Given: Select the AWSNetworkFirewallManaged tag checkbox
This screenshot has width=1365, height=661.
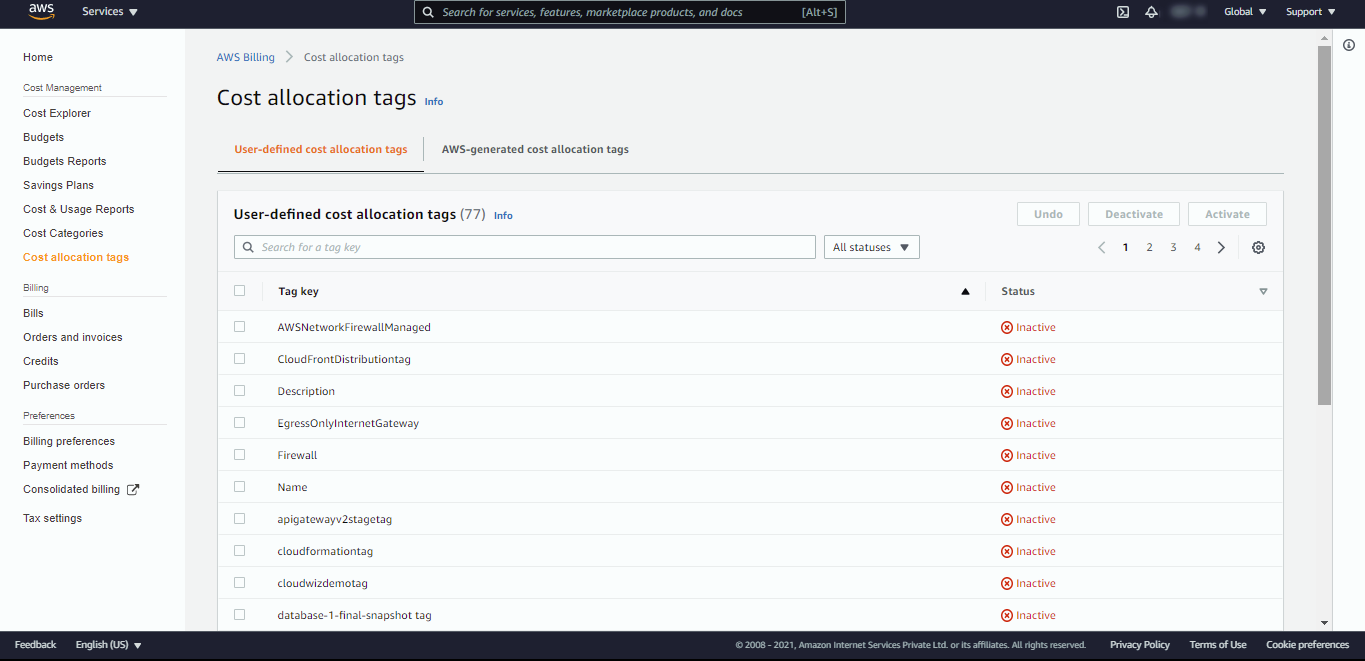Looking at the screenshot, I should click(239, 327).
